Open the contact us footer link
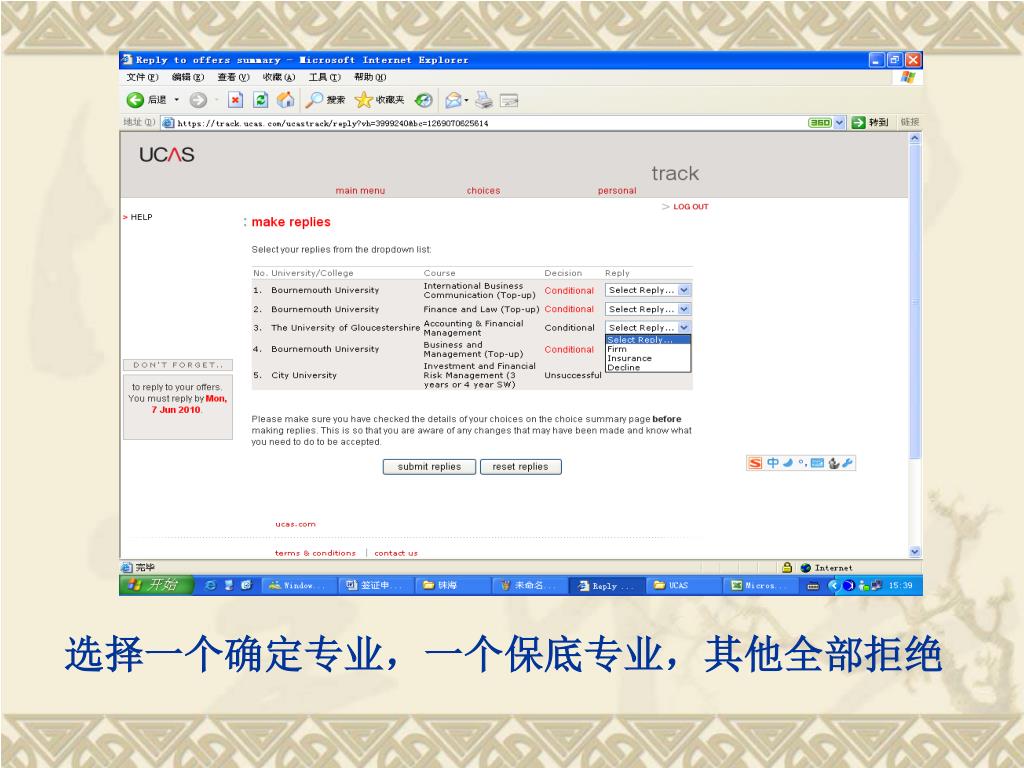 [x=396, y=553]
